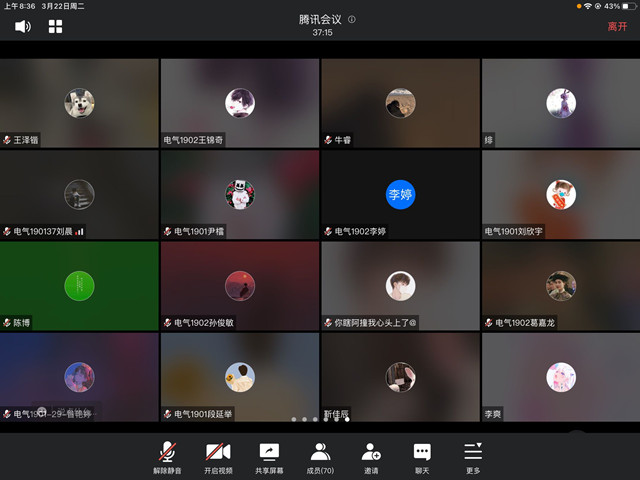The height and width of the screenshot is (480, 640).
Task: Go to first page indicator dot
Action: (x=294, y=419)
